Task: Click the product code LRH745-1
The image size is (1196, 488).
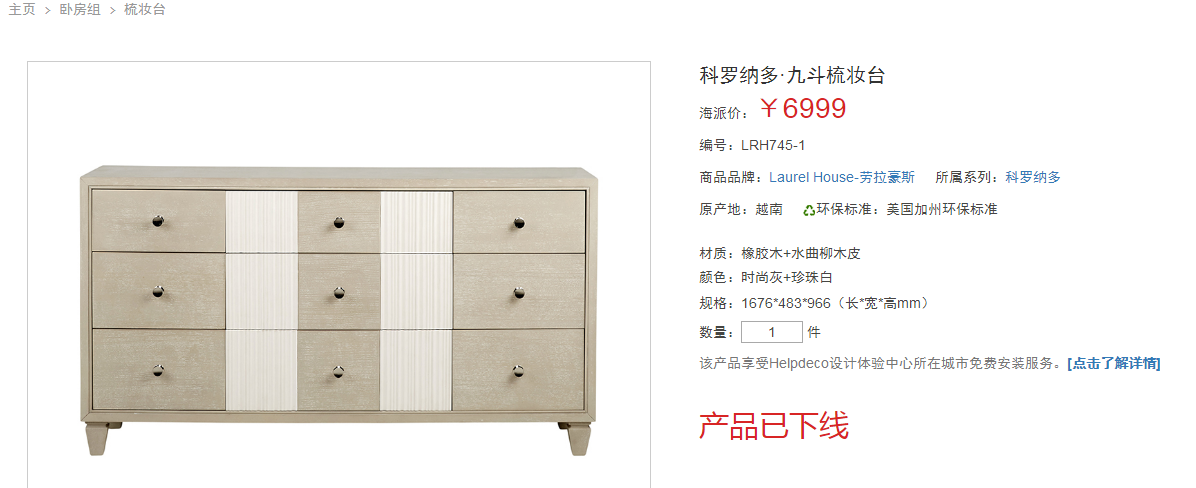Action: pyautogui.click(x=773, y=145)
